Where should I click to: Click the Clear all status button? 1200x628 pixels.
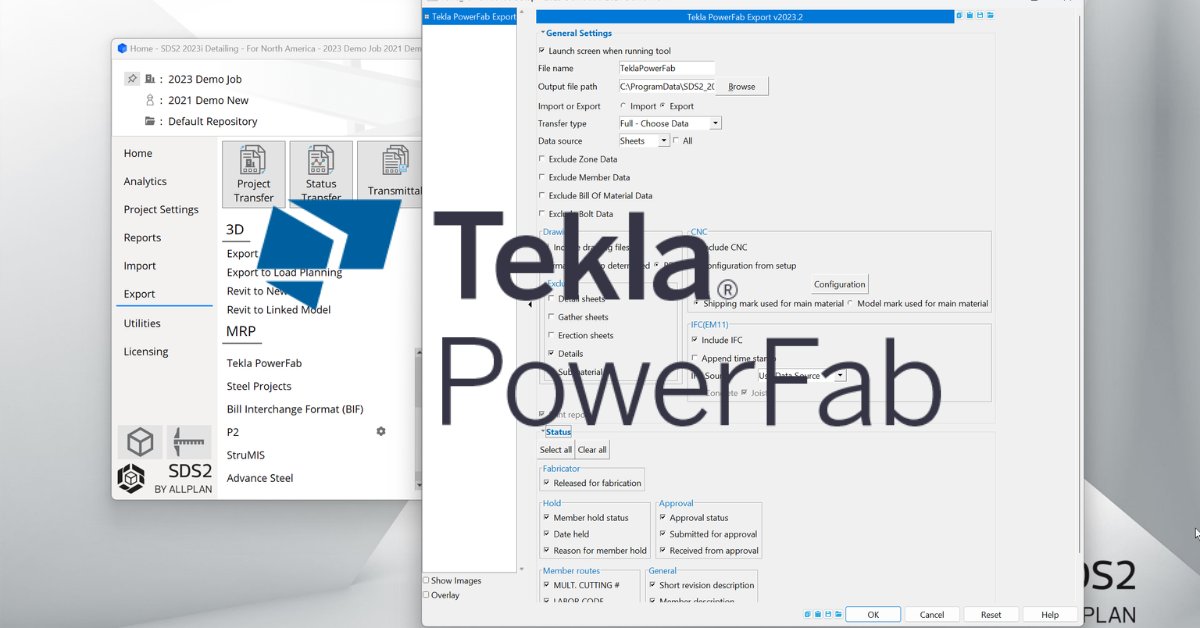[592, 450]
